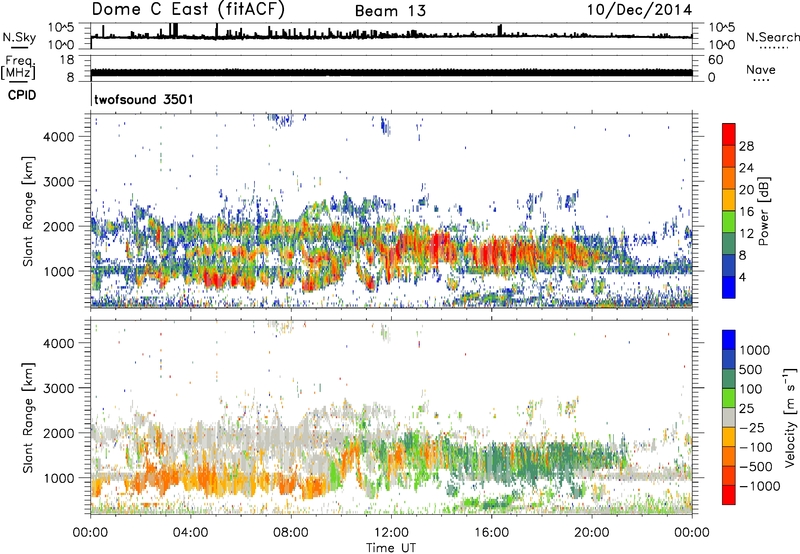The image size is (800, 554).
Task: Click the '3000' tick on velocity panel
Action: click(59, 388)
